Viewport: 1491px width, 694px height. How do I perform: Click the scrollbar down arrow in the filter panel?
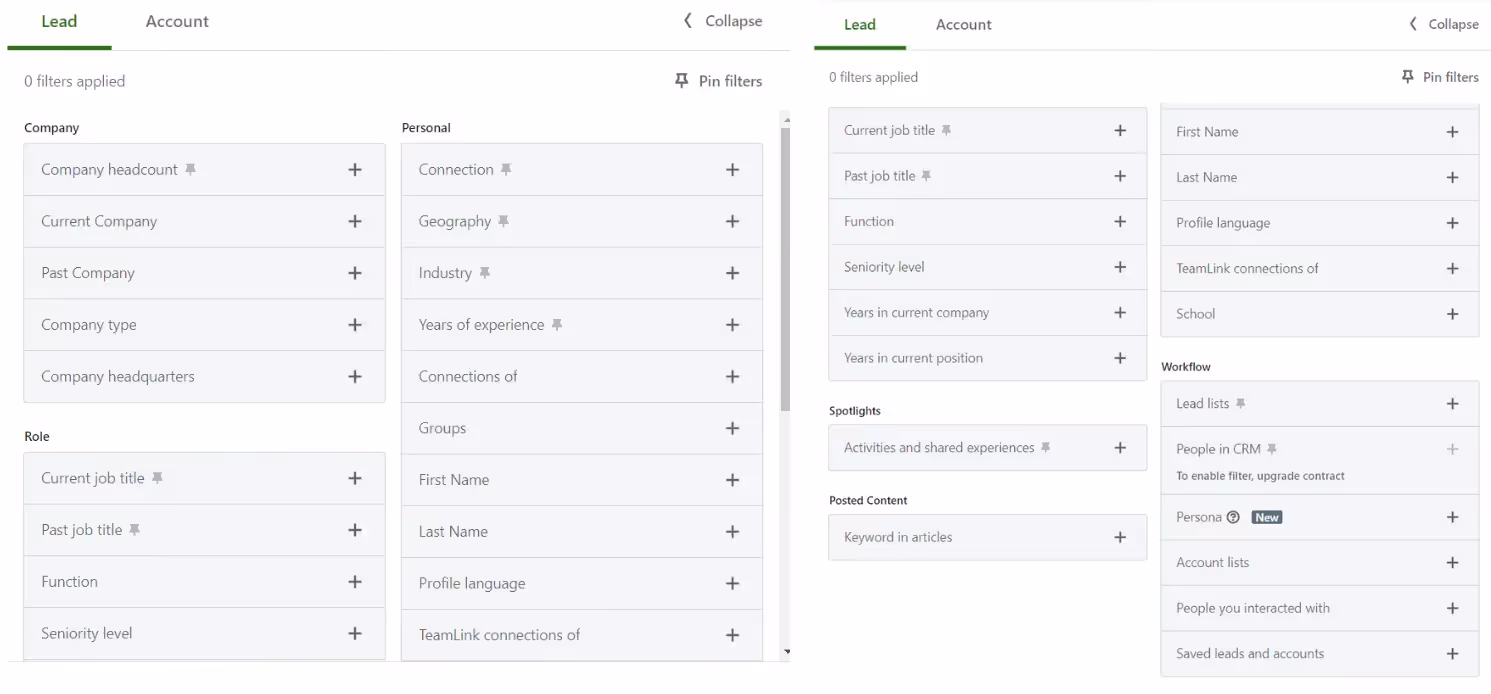point(786,652)
